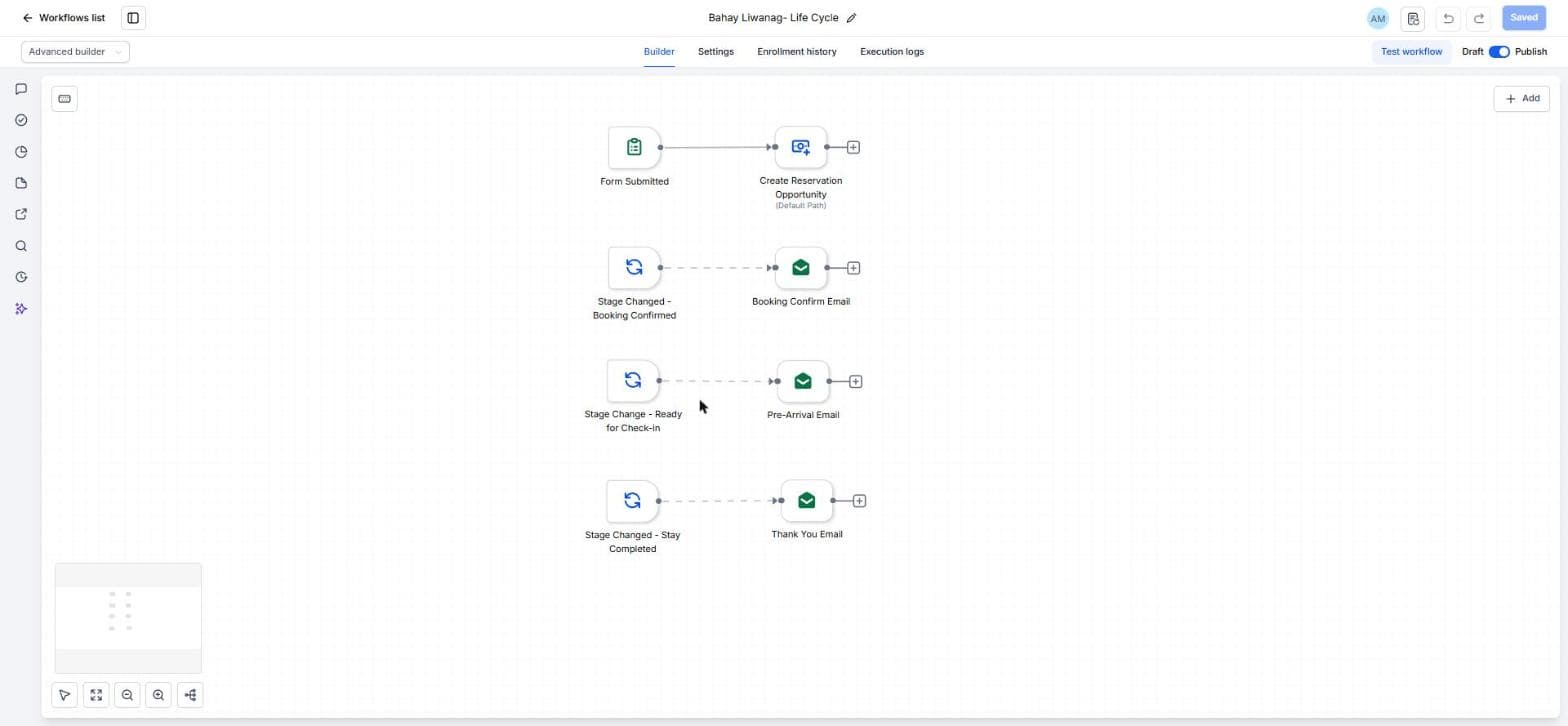
Task: Toggle the Draft/Publish switch
Action: pyautogui.click(x=1499, y=52)
